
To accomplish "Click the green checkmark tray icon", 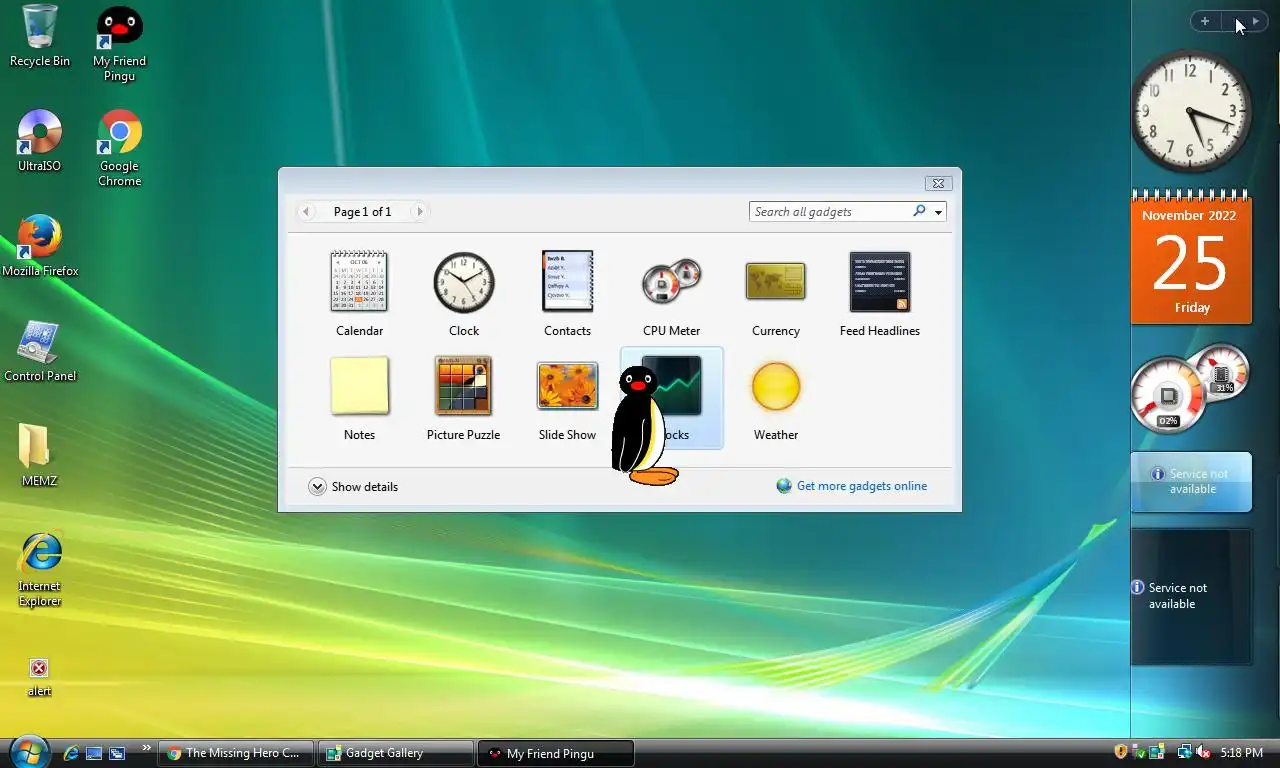I will (x=1139, y=752).
